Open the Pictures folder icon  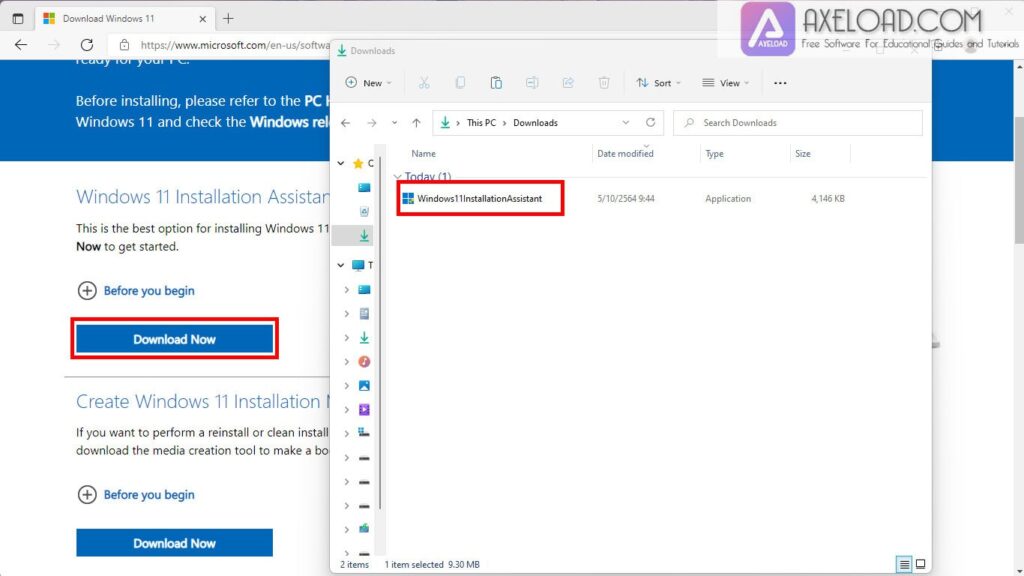click(x=364, y=386)
